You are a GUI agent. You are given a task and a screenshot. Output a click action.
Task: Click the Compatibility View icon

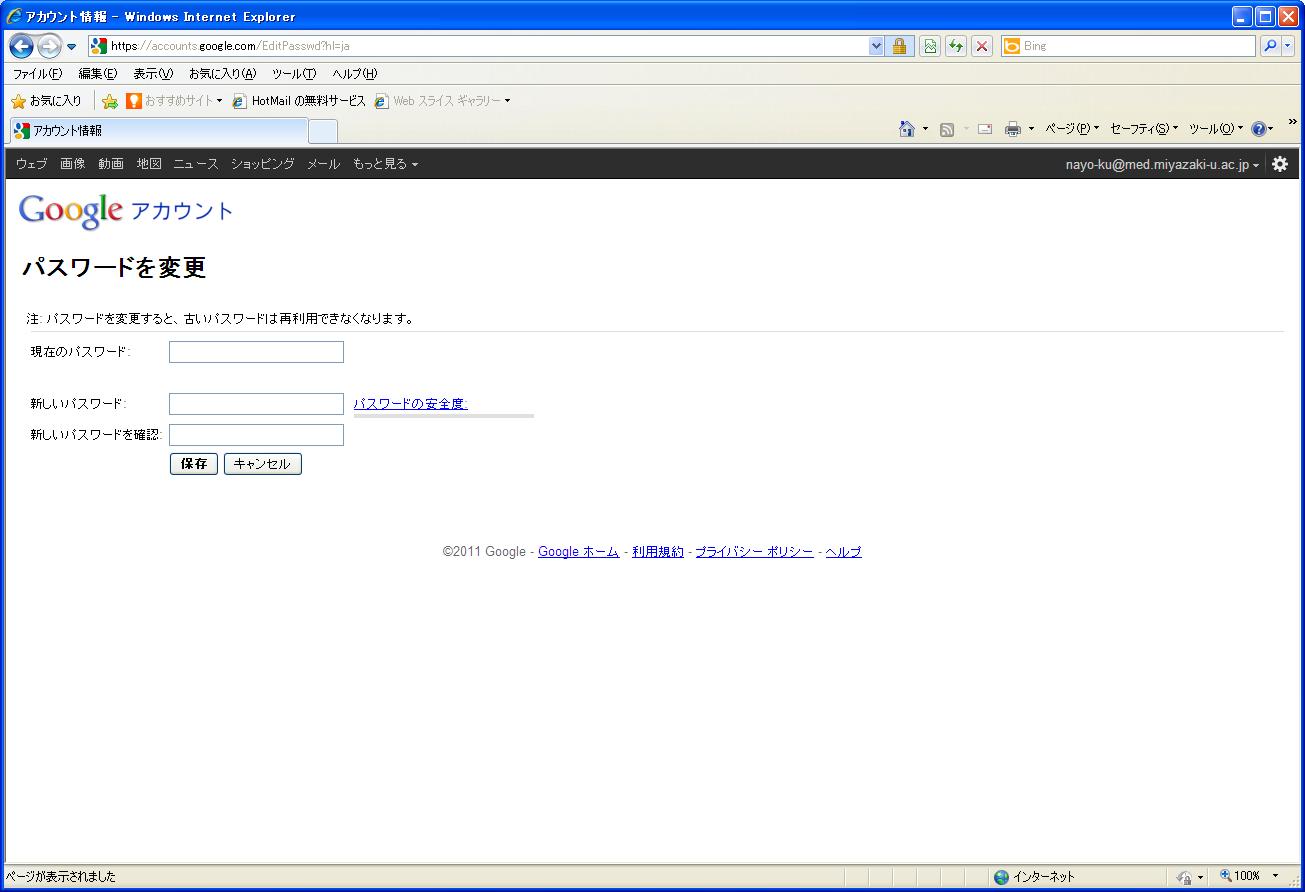click(x=930, y=46)
